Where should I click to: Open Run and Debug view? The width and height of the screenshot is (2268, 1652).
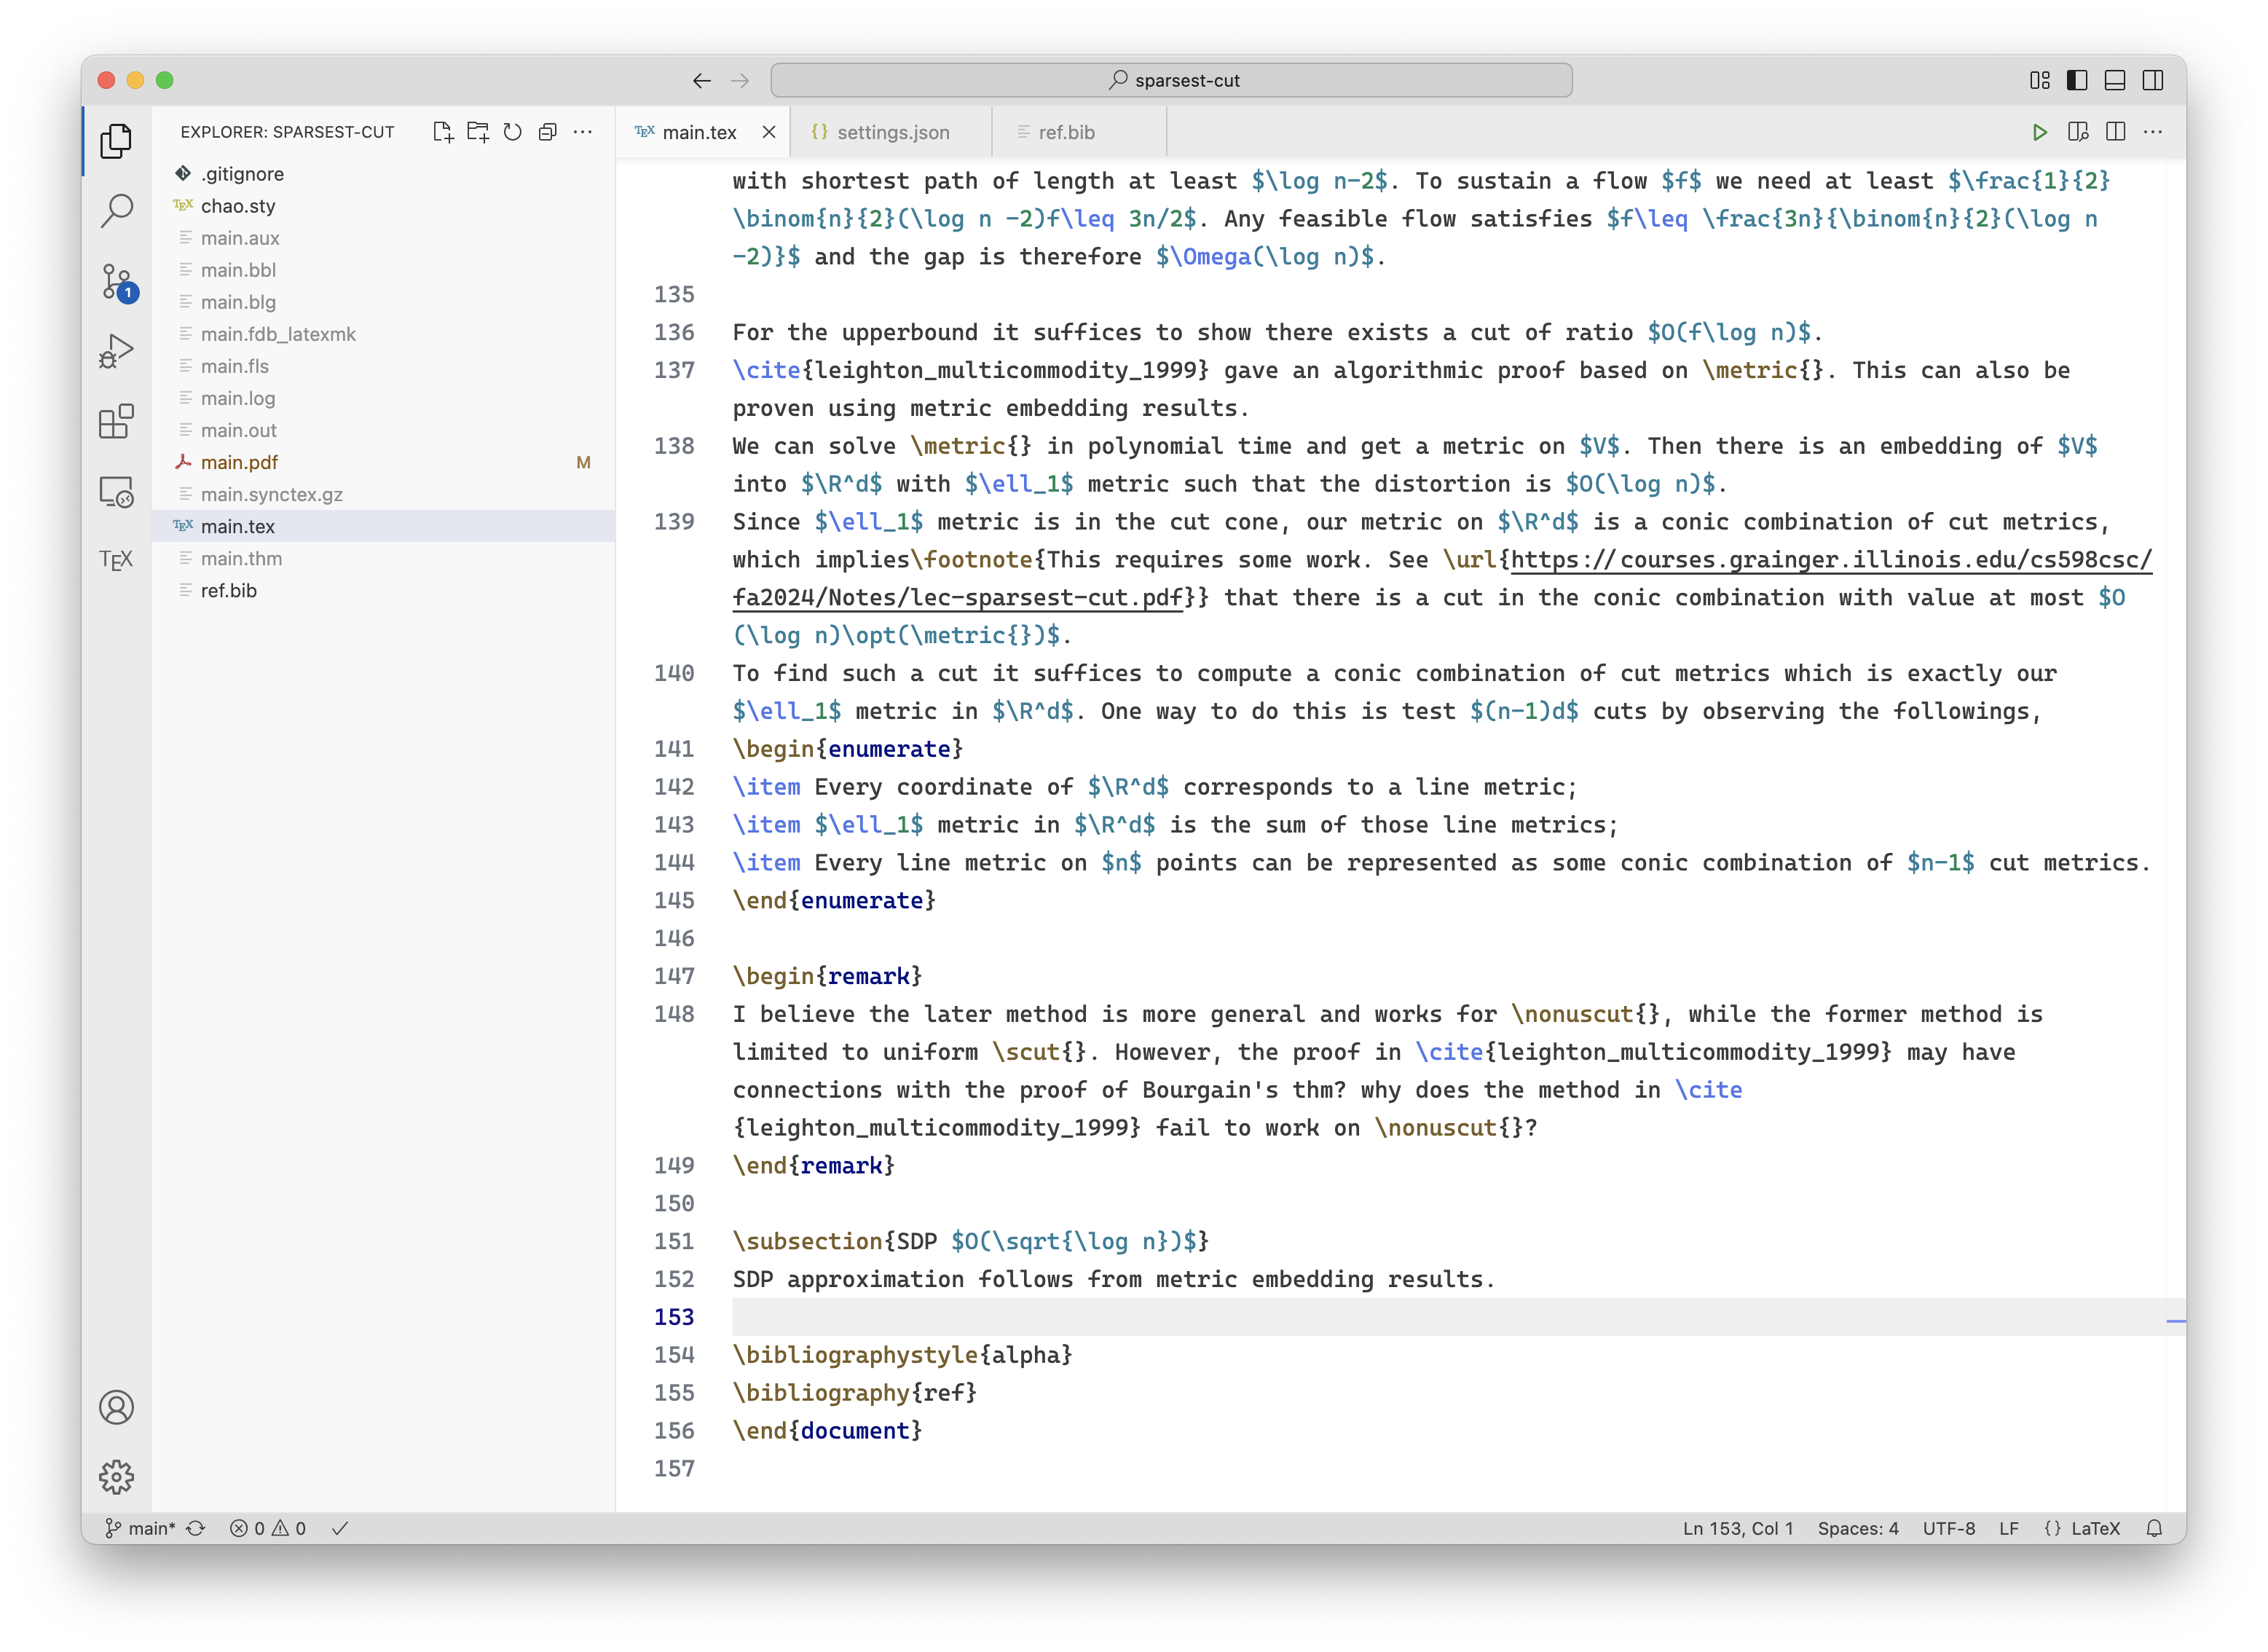click(x=116, y=352)
